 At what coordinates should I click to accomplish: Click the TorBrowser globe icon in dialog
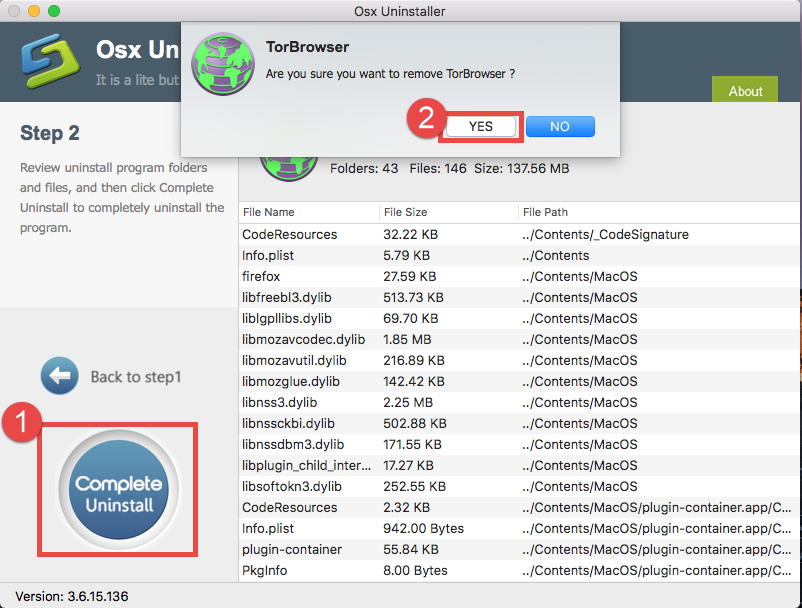(222, 64)
